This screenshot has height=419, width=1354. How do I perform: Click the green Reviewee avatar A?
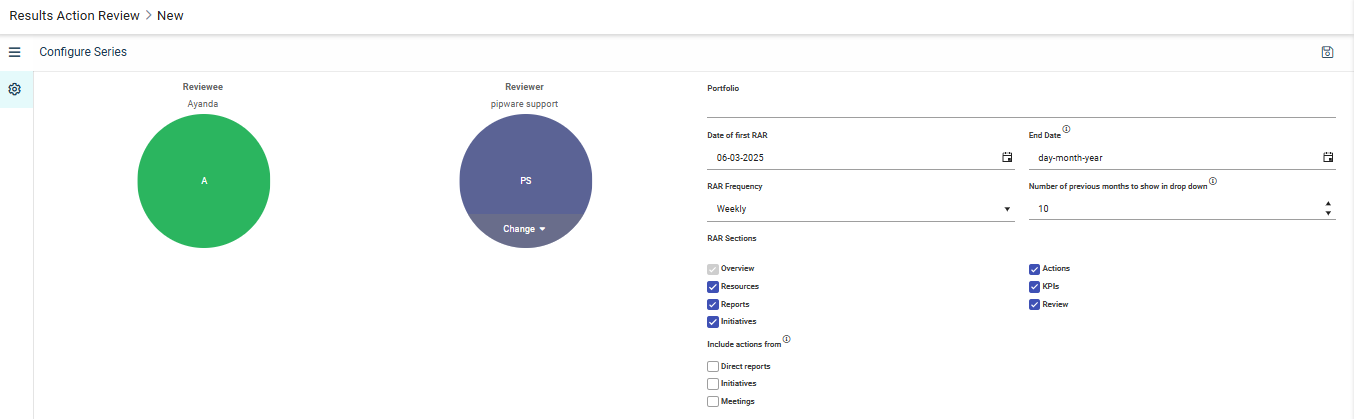pyautogui.click(x=203, y=181)
